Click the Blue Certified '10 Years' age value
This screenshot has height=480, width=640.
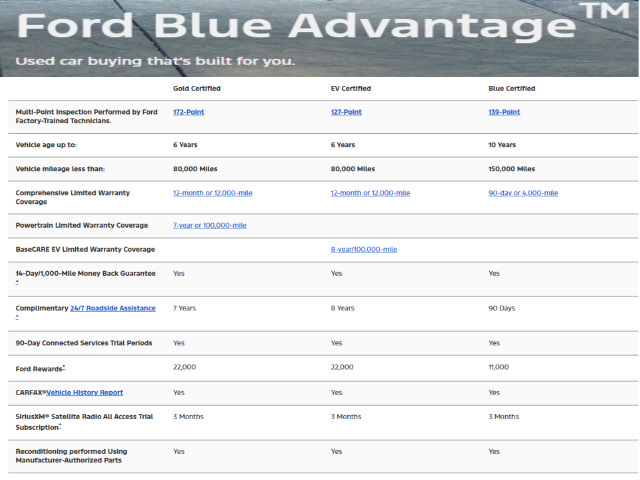coord(502,144)
